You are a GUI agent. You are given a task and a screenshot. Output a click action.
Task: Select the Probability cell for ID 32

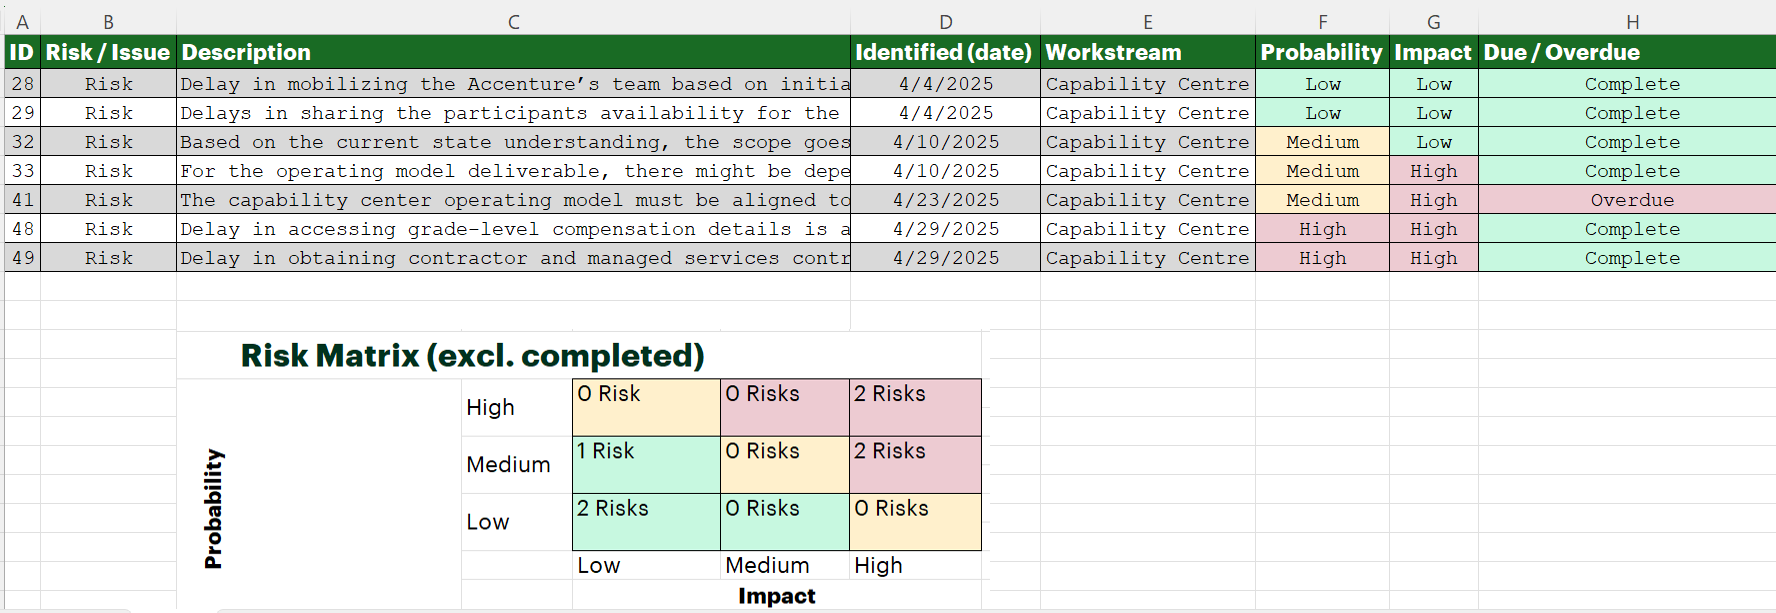[1322, 142]
